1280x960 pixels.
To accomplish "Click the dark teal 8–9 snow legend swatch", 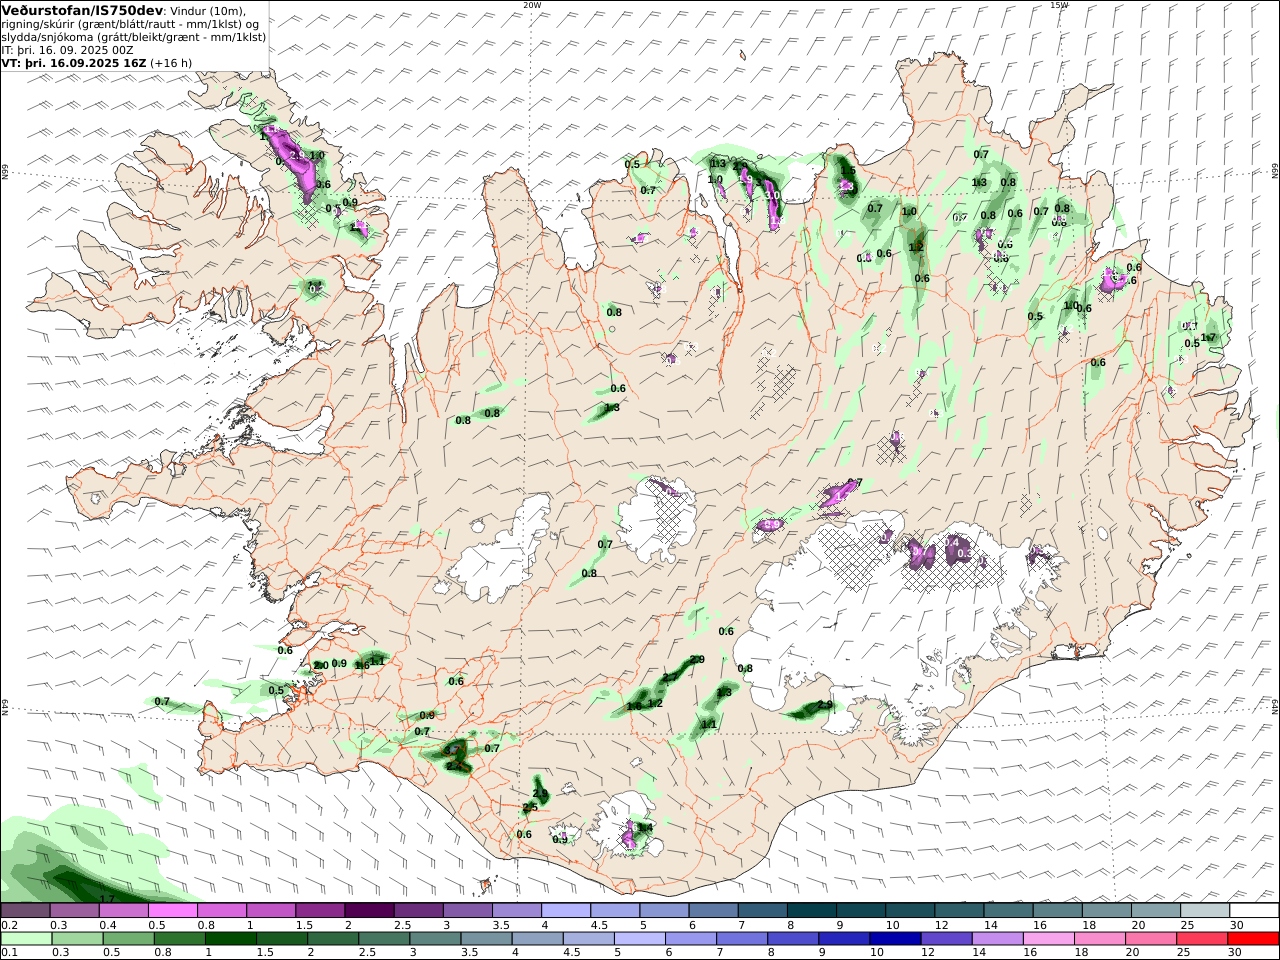I will coord(813,911).
